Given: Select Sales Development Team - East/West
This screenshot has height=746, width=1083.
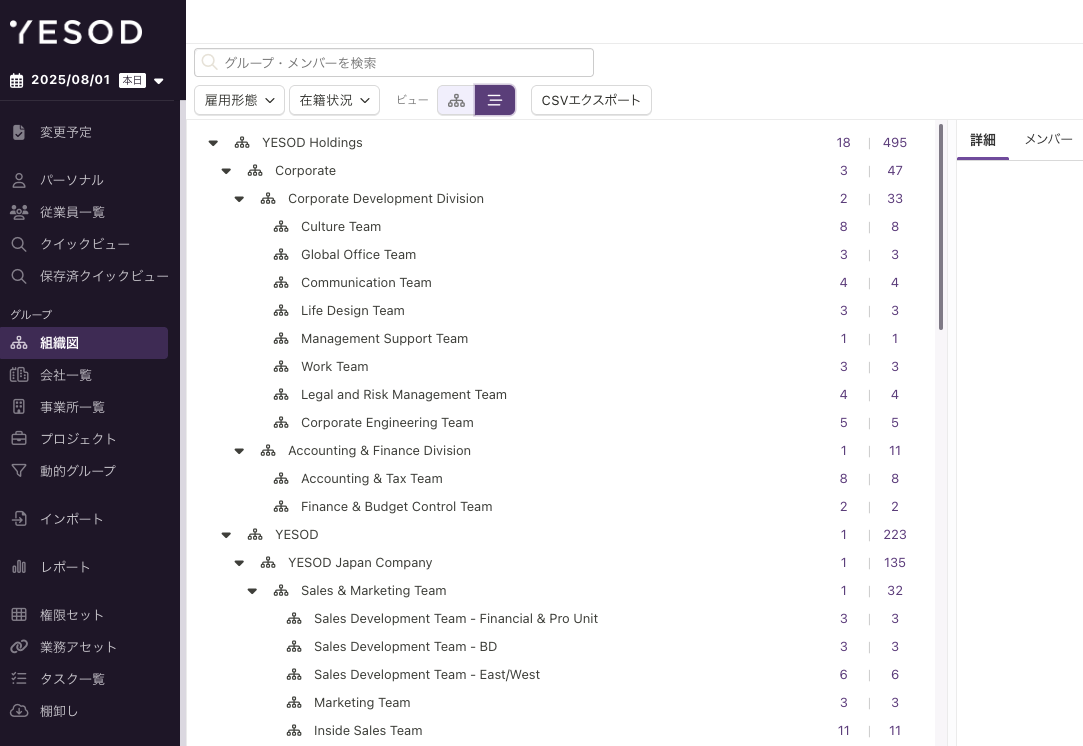Looking at the screenshot, I should [561, 675].
